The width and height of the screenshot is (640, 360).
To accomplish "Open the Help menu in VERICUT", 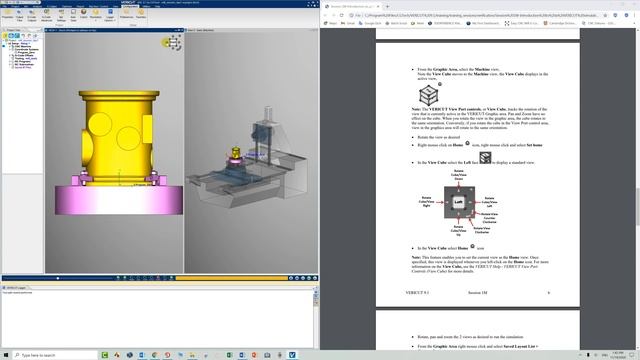I will [157, 6].
